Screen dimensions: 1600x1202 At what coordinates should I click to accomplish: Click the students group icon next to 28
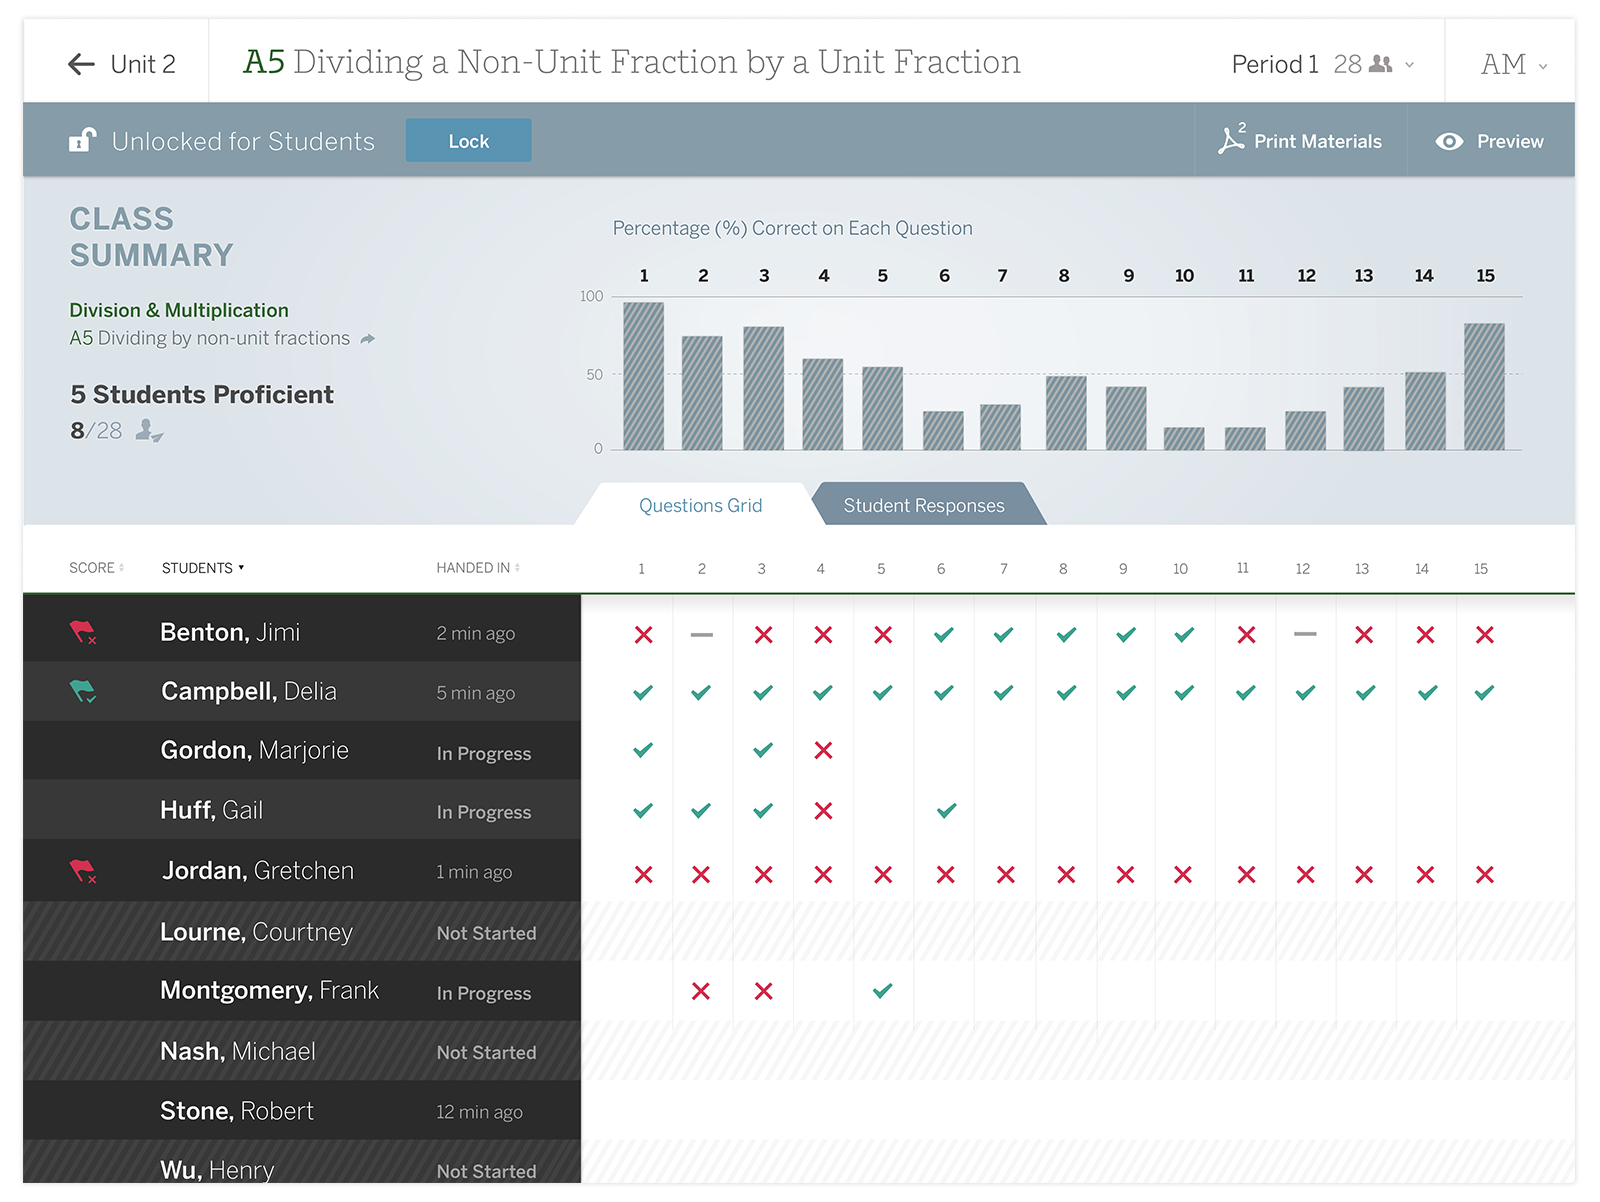click(1381, 64)
